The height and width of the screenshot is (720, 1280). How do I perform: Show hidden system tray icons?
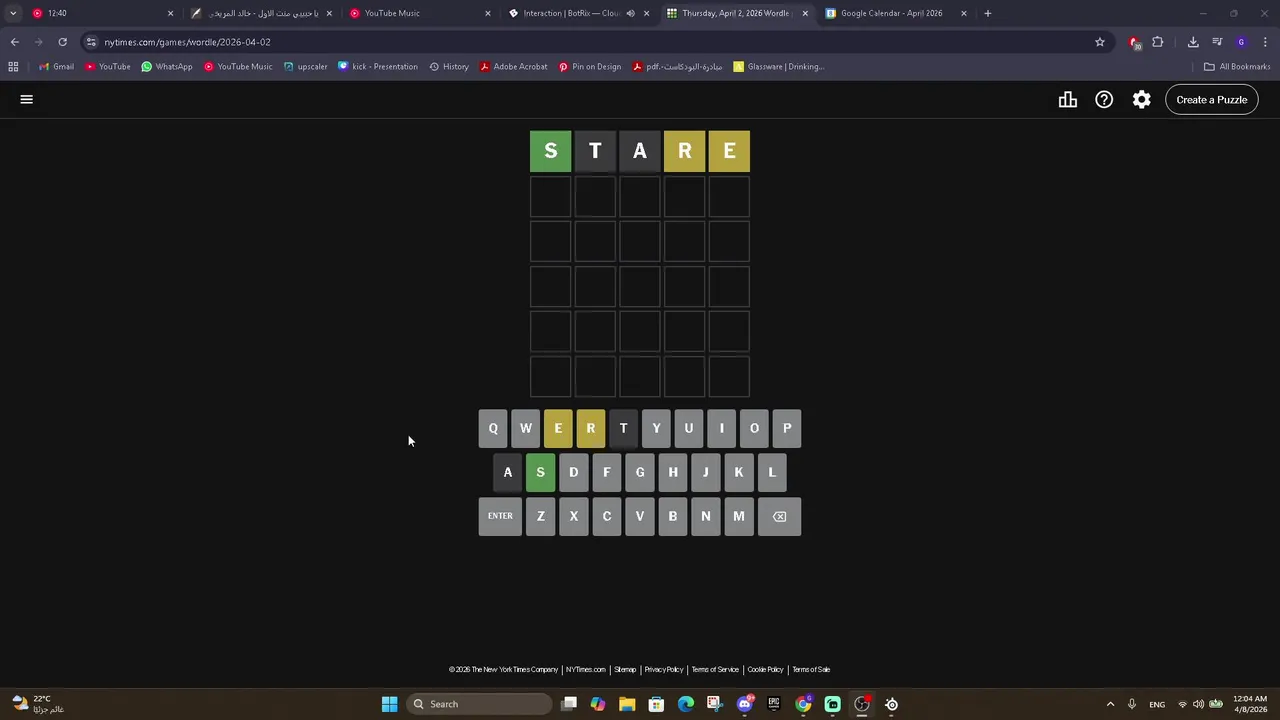pos(1110,704)
